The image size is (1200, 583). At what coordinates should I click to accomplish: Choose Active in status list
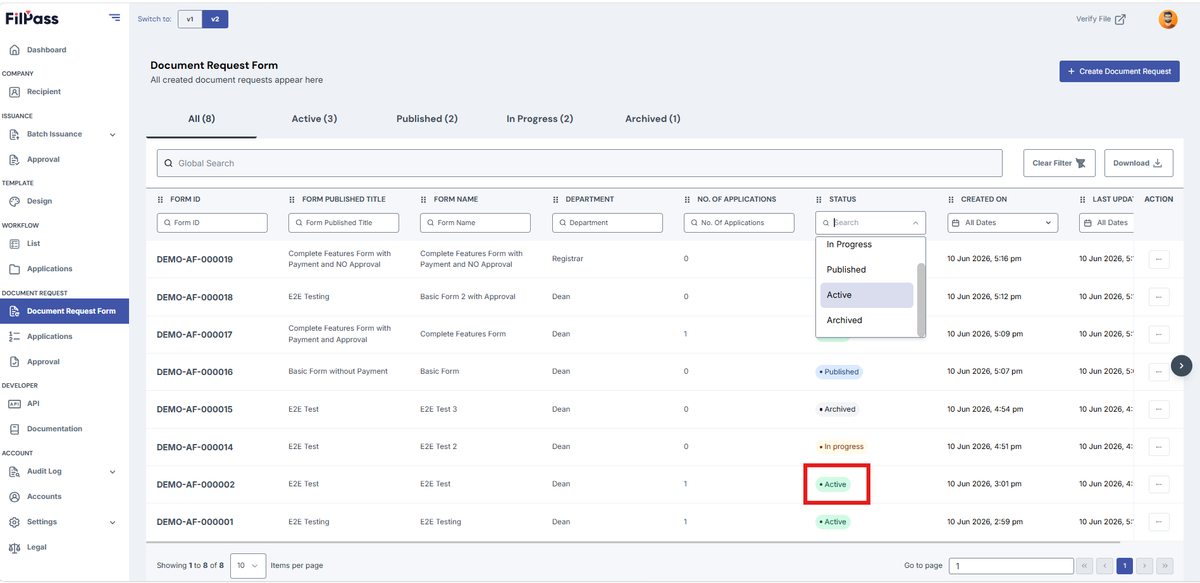point(867,295)
